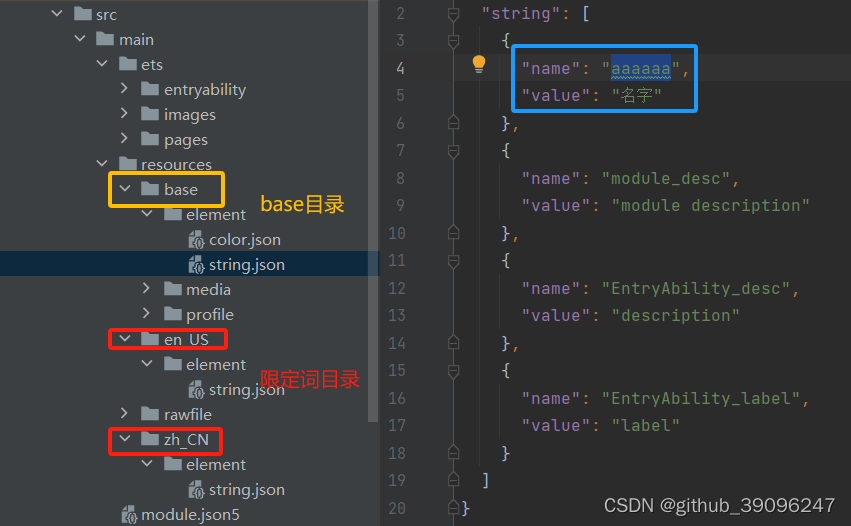Expand the entryability folder
This screenshot has width=851, height=526.
(124, 88)
